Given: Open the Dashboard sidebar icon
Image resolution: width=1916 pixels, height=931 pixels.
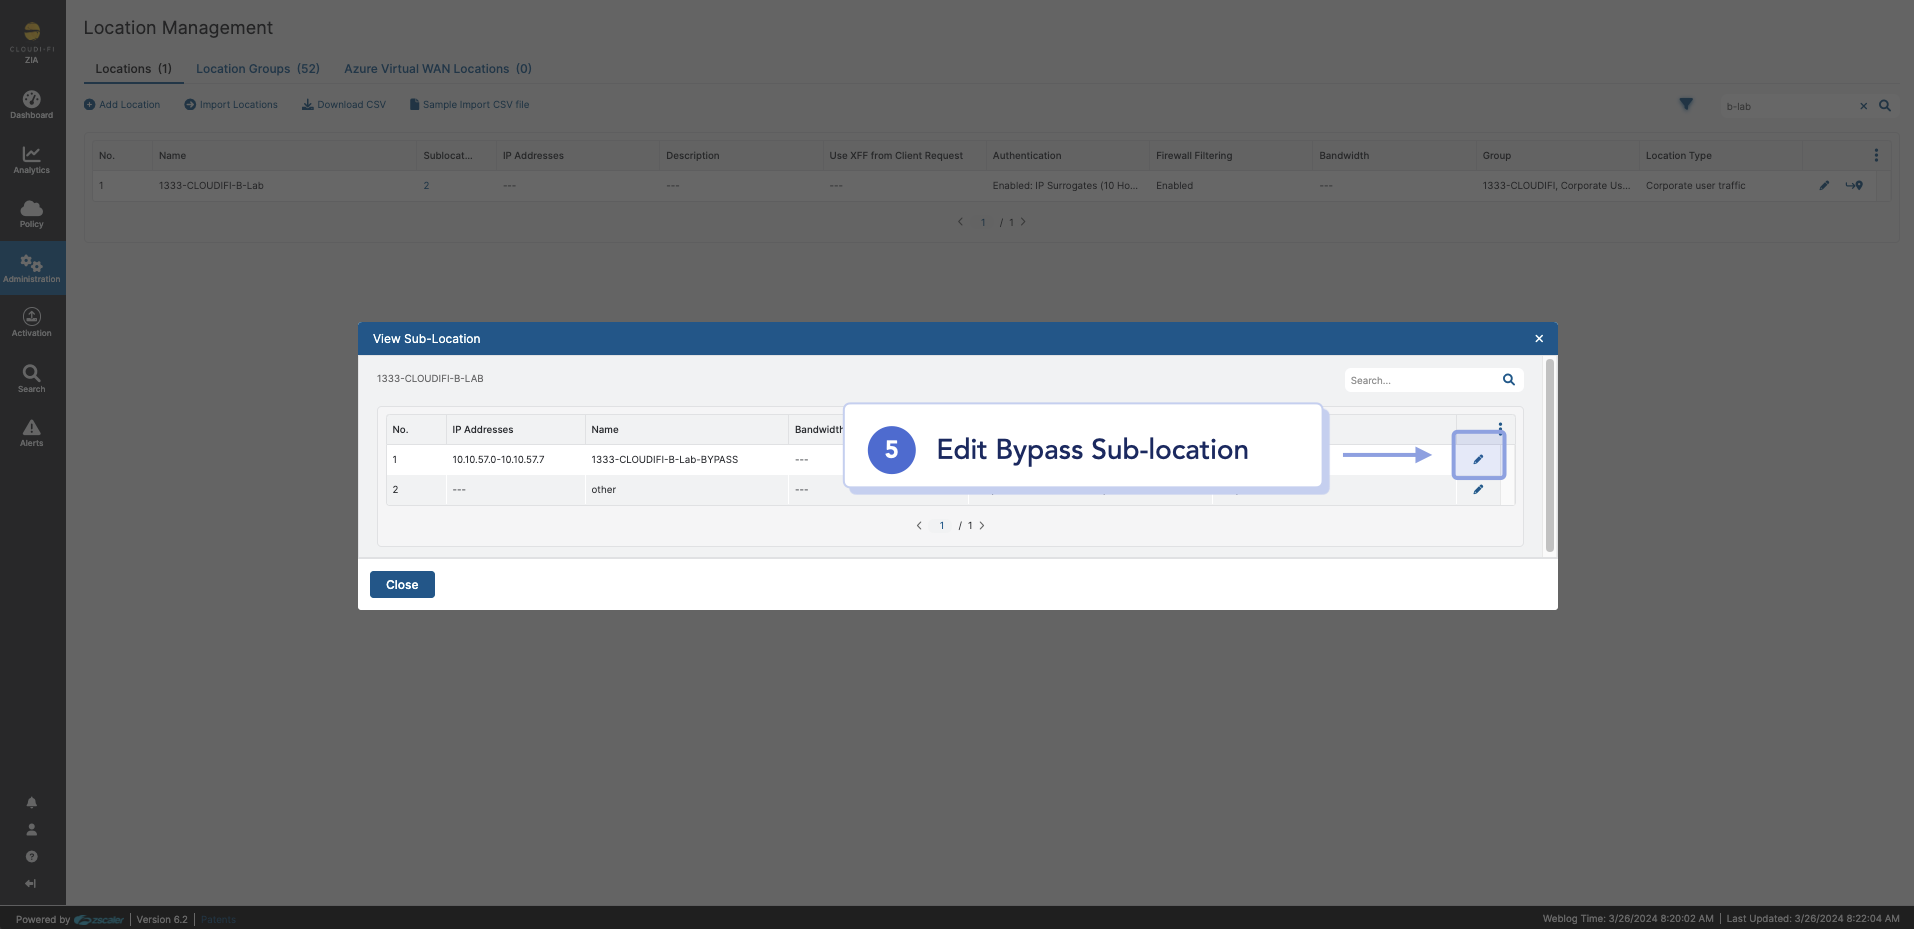Looking at the screenshot, I should pos(32,104).
